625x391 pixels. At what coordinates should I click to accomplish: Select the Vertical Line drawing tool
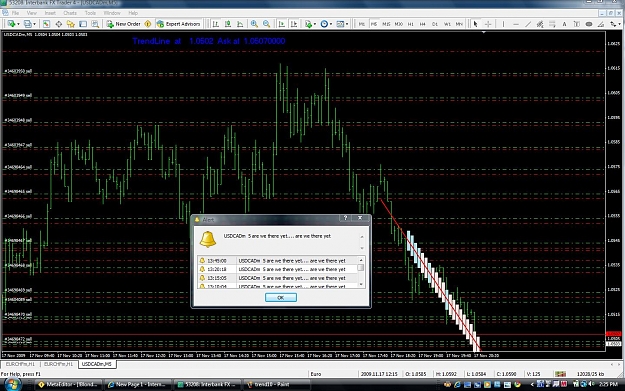point(503,24)
